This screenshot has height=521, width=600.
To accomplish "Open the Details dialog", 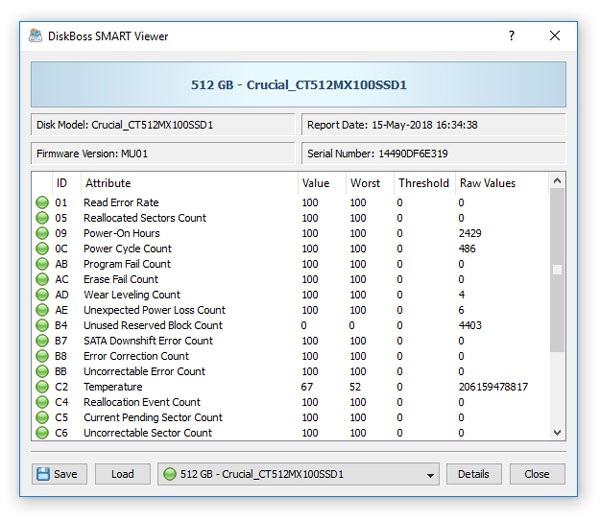I will tap(473, 474).
